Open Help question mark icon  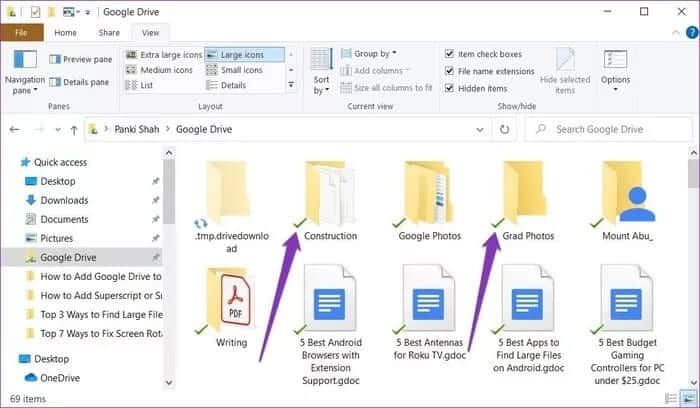coord(692,33)
